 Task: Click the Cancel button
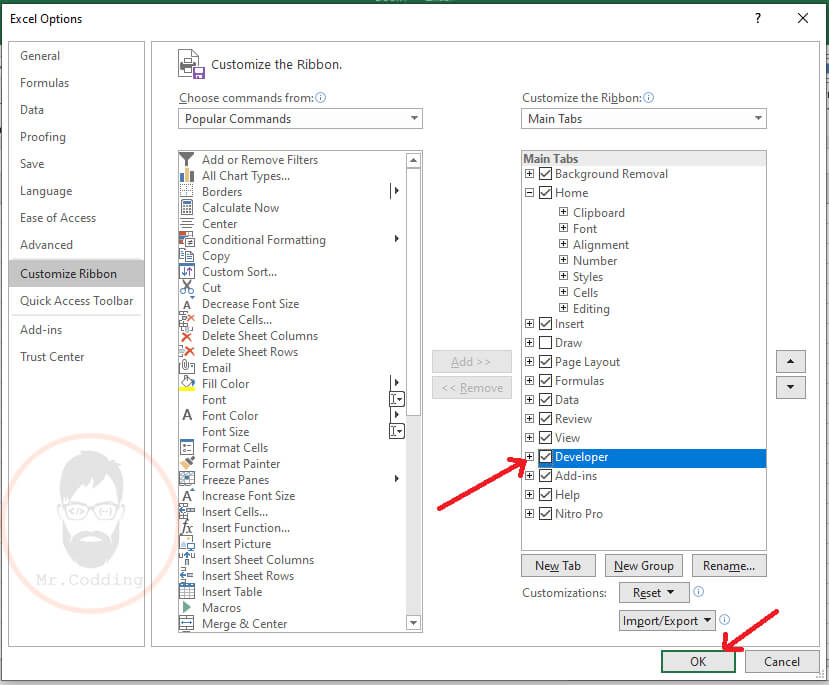(x=782, y=661)
